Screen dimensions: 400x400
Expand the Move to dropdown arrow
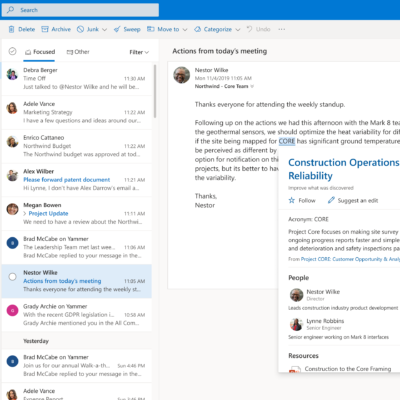tap(185, 30)
